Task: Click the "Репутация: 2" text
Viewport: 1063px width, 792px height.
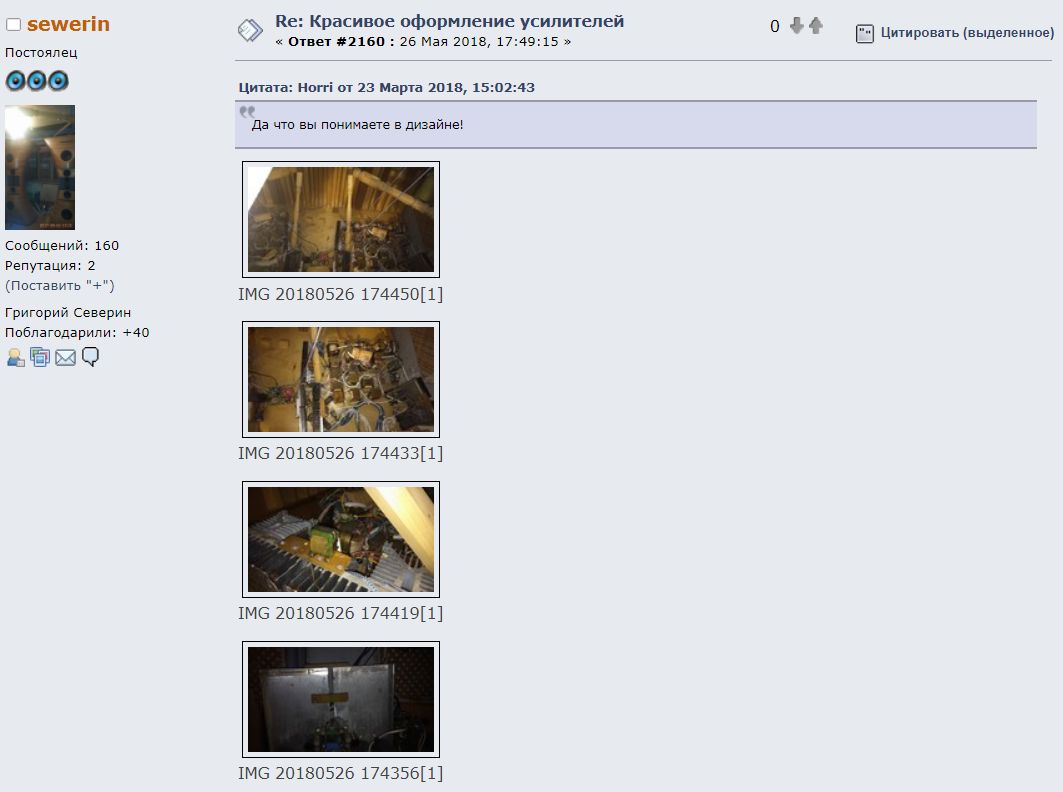Action: click(50, 266)
